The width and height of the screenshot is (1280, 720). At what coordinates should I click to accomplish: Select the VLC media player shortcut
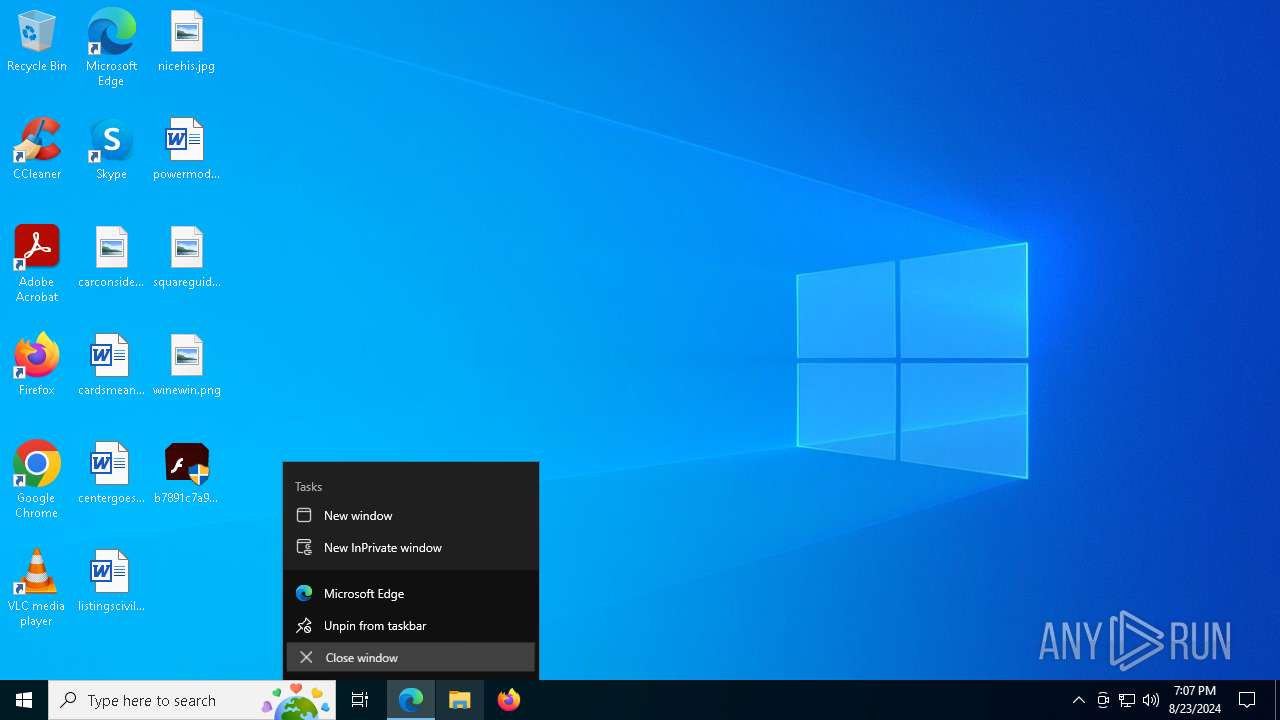click(37, 587)
